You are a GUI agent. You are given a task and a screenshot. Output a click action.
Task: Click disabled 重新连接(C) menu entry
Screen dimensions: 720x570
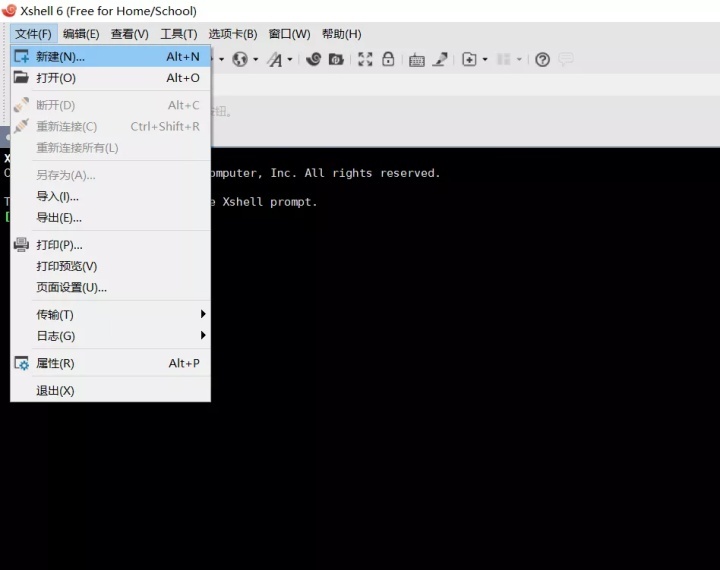coord(110,126)
